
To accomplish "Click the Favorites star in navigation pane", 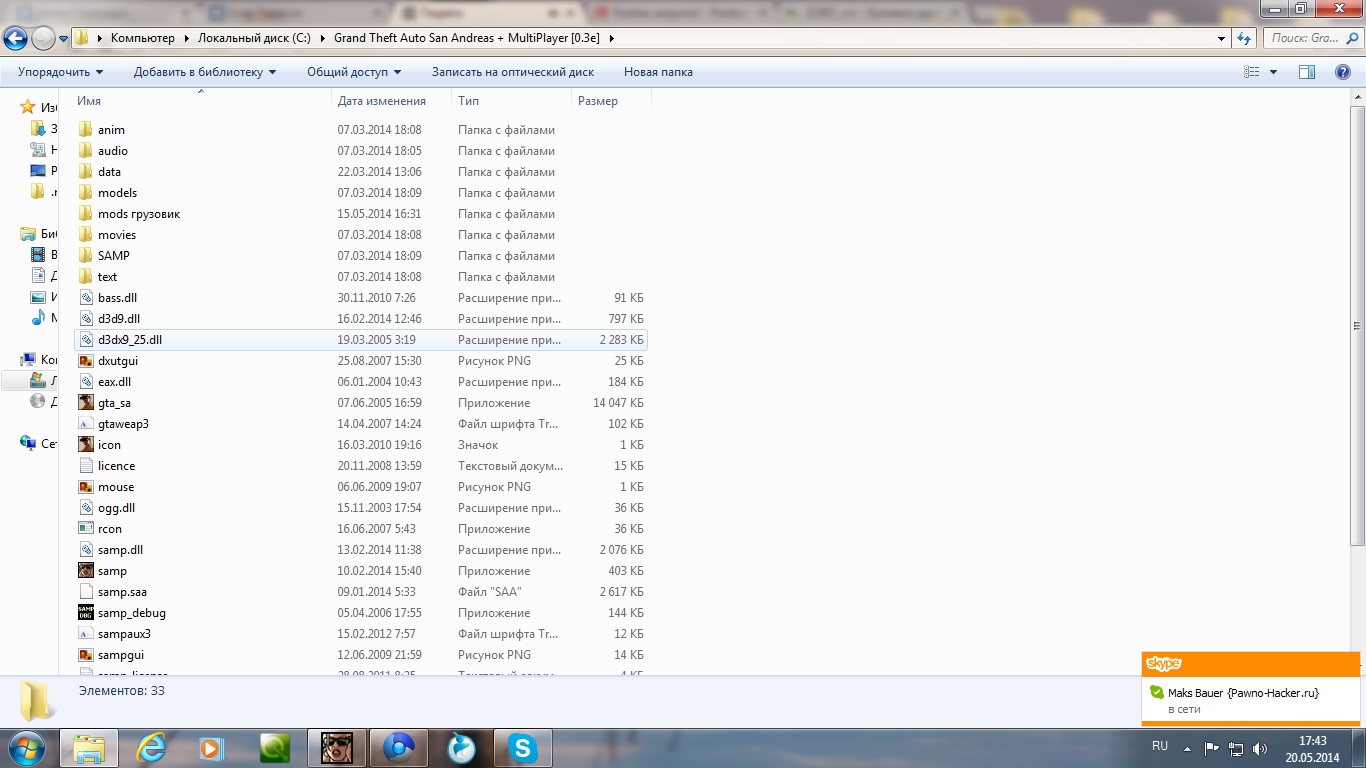I will point(28,107).
